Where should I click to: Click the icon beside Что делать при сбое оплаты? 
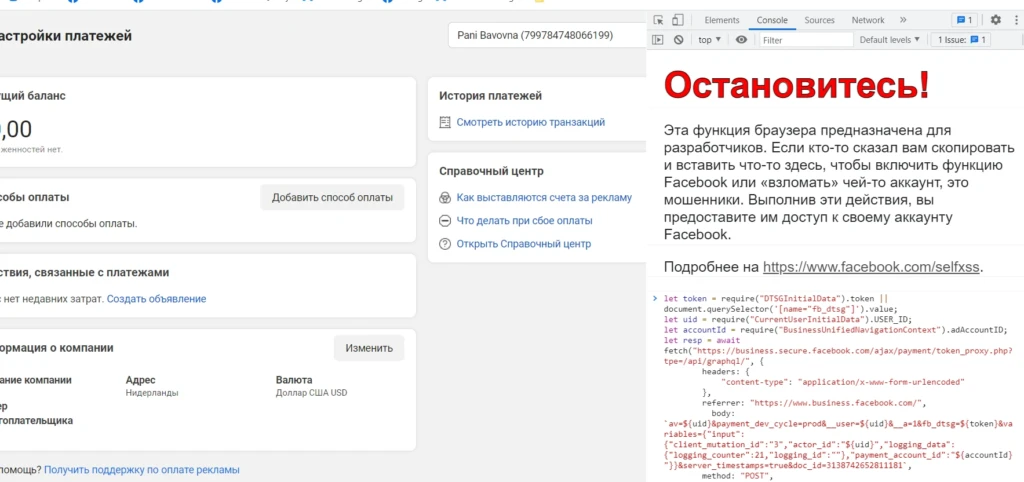tap(445, 221)
